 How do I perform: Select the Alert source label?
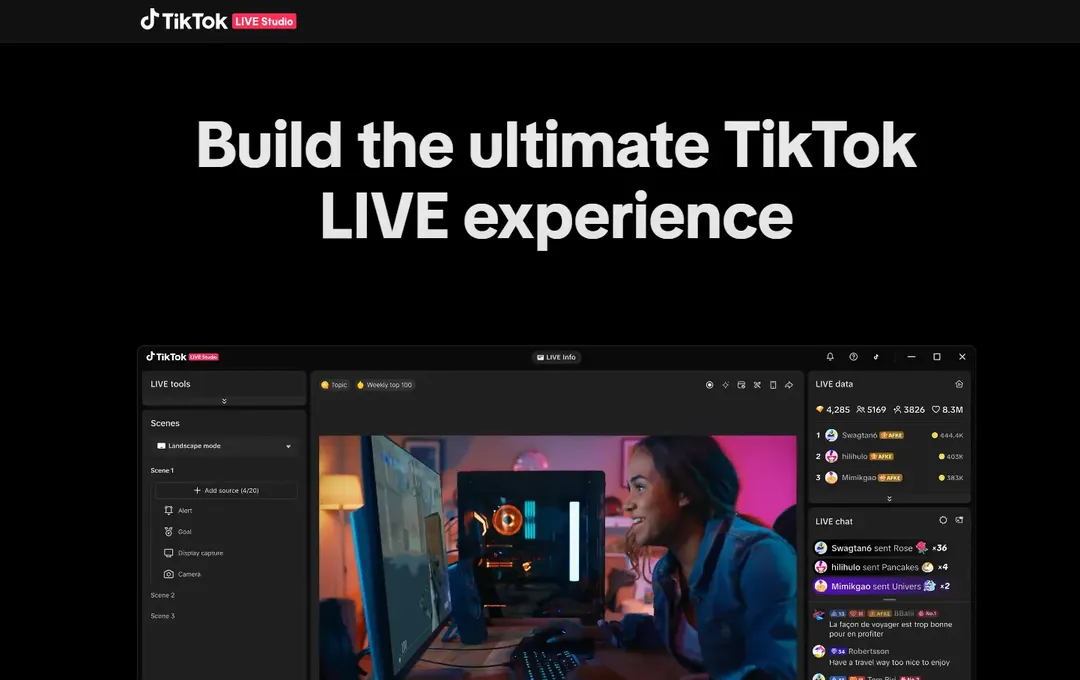point(185,511)
